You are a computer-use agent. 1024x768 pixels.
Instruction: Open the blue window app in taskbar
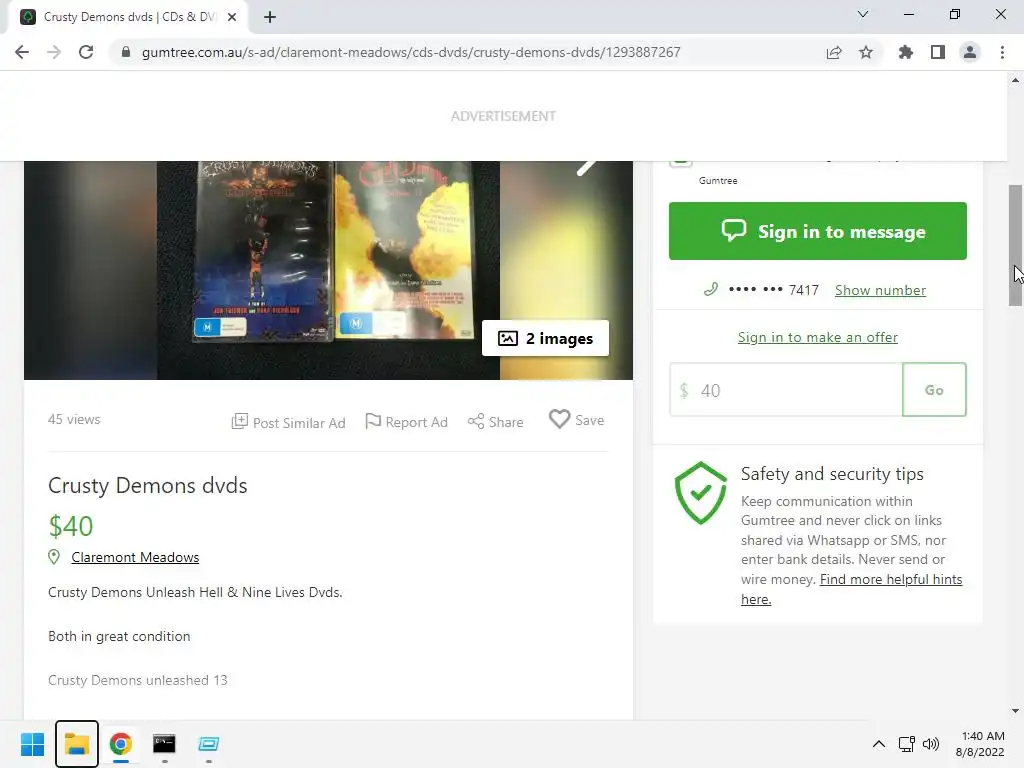click(208, 744)
